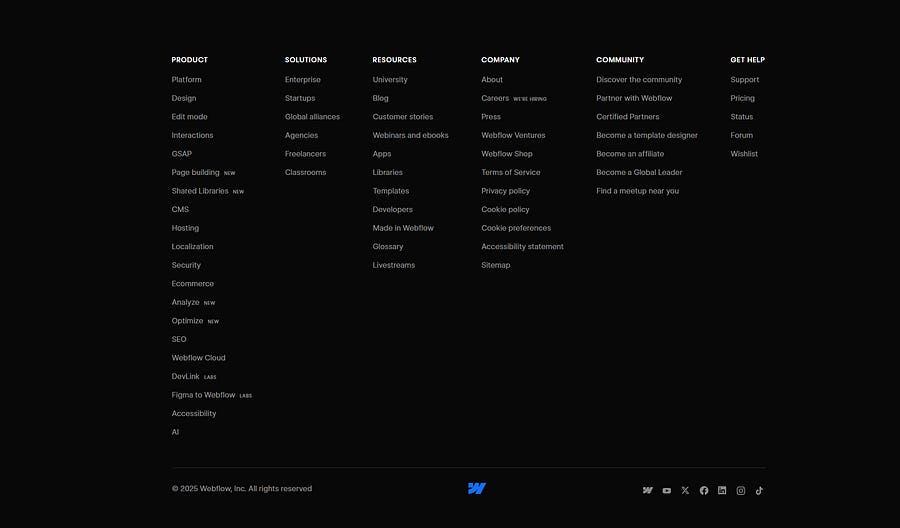
Task: Open the Privacy policy link
Action: (506, 191)
